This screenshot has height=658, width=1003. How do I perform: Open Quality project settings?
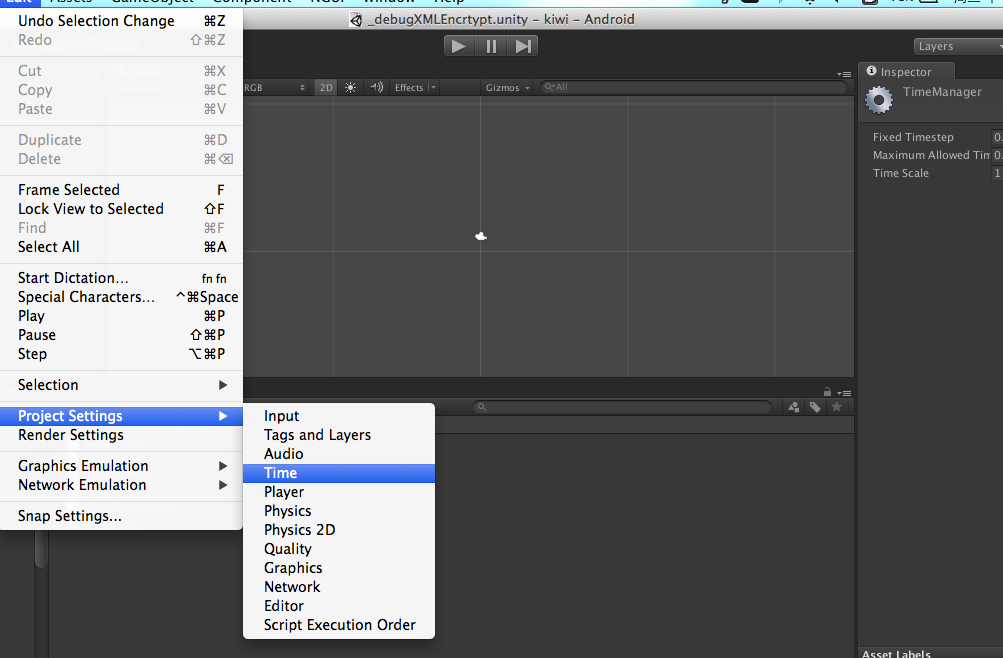tap(339, 549)
